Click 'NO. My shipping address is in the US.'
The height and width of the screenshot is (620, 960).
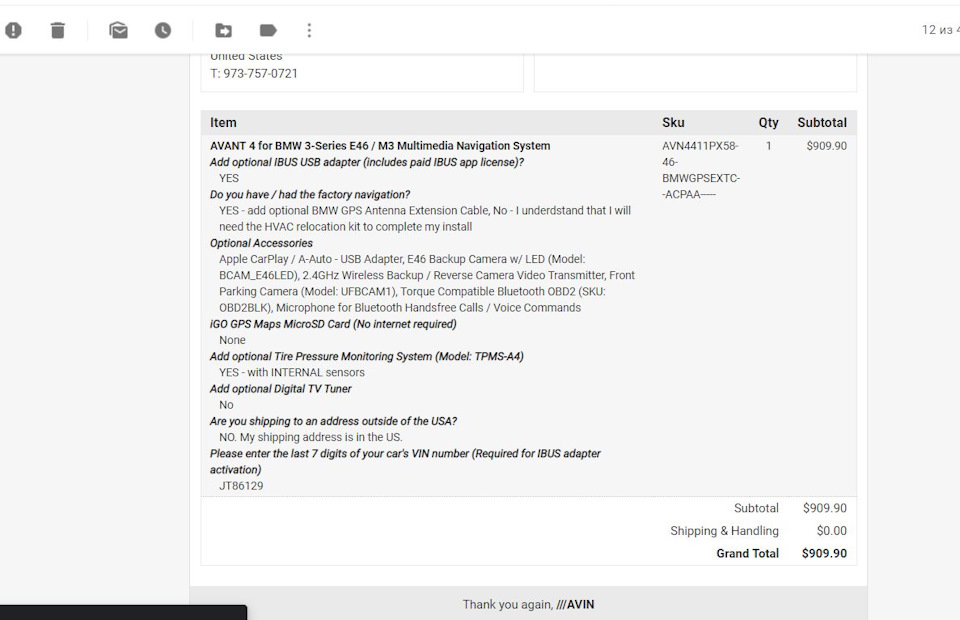coord(310,437)
